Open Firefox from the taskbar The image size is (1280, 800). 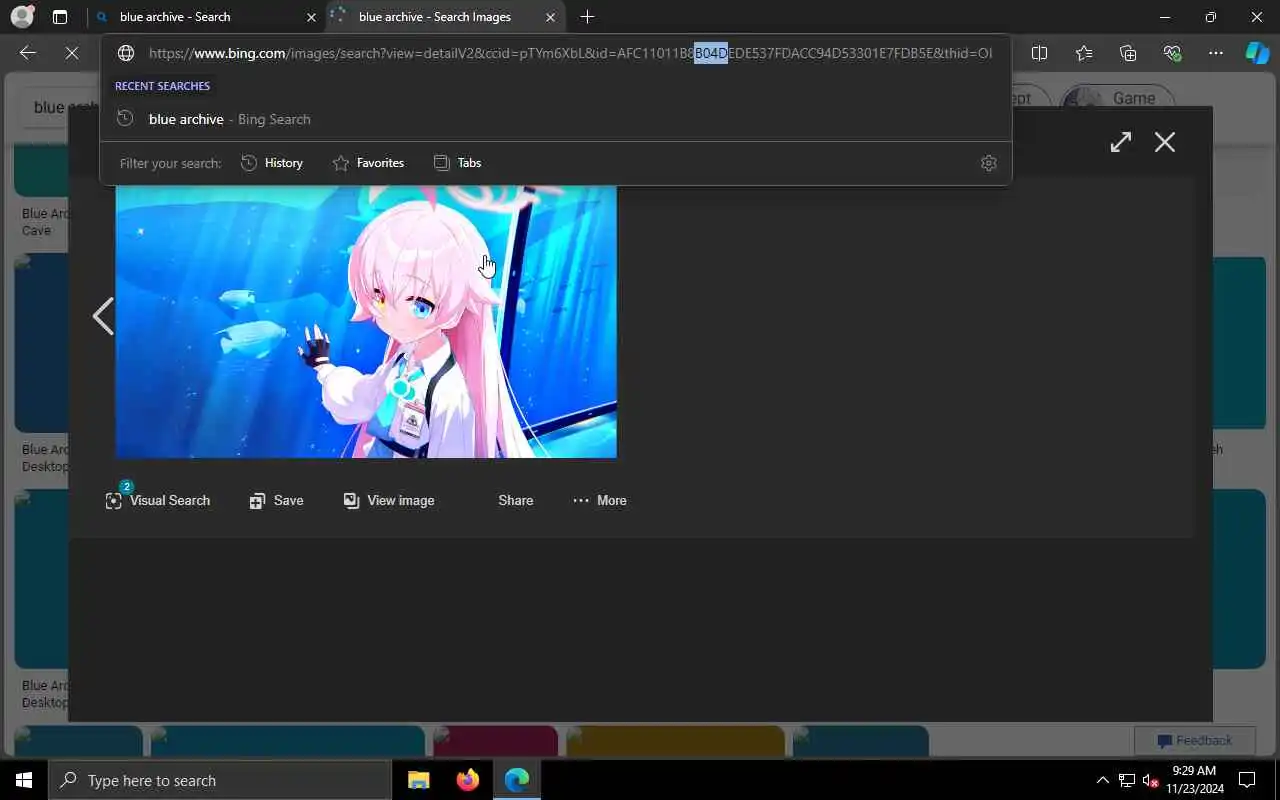point(467,780)
